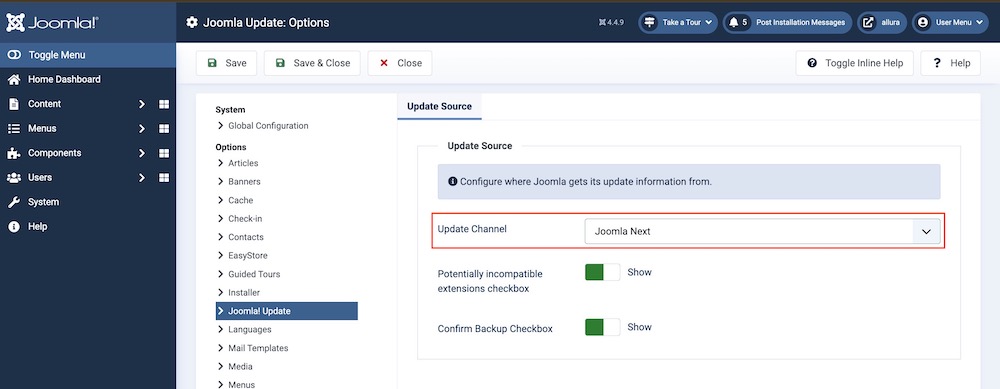The image size is (1000, 389).
Task: Open the Languages options
Action: click(x=249, y=330)
